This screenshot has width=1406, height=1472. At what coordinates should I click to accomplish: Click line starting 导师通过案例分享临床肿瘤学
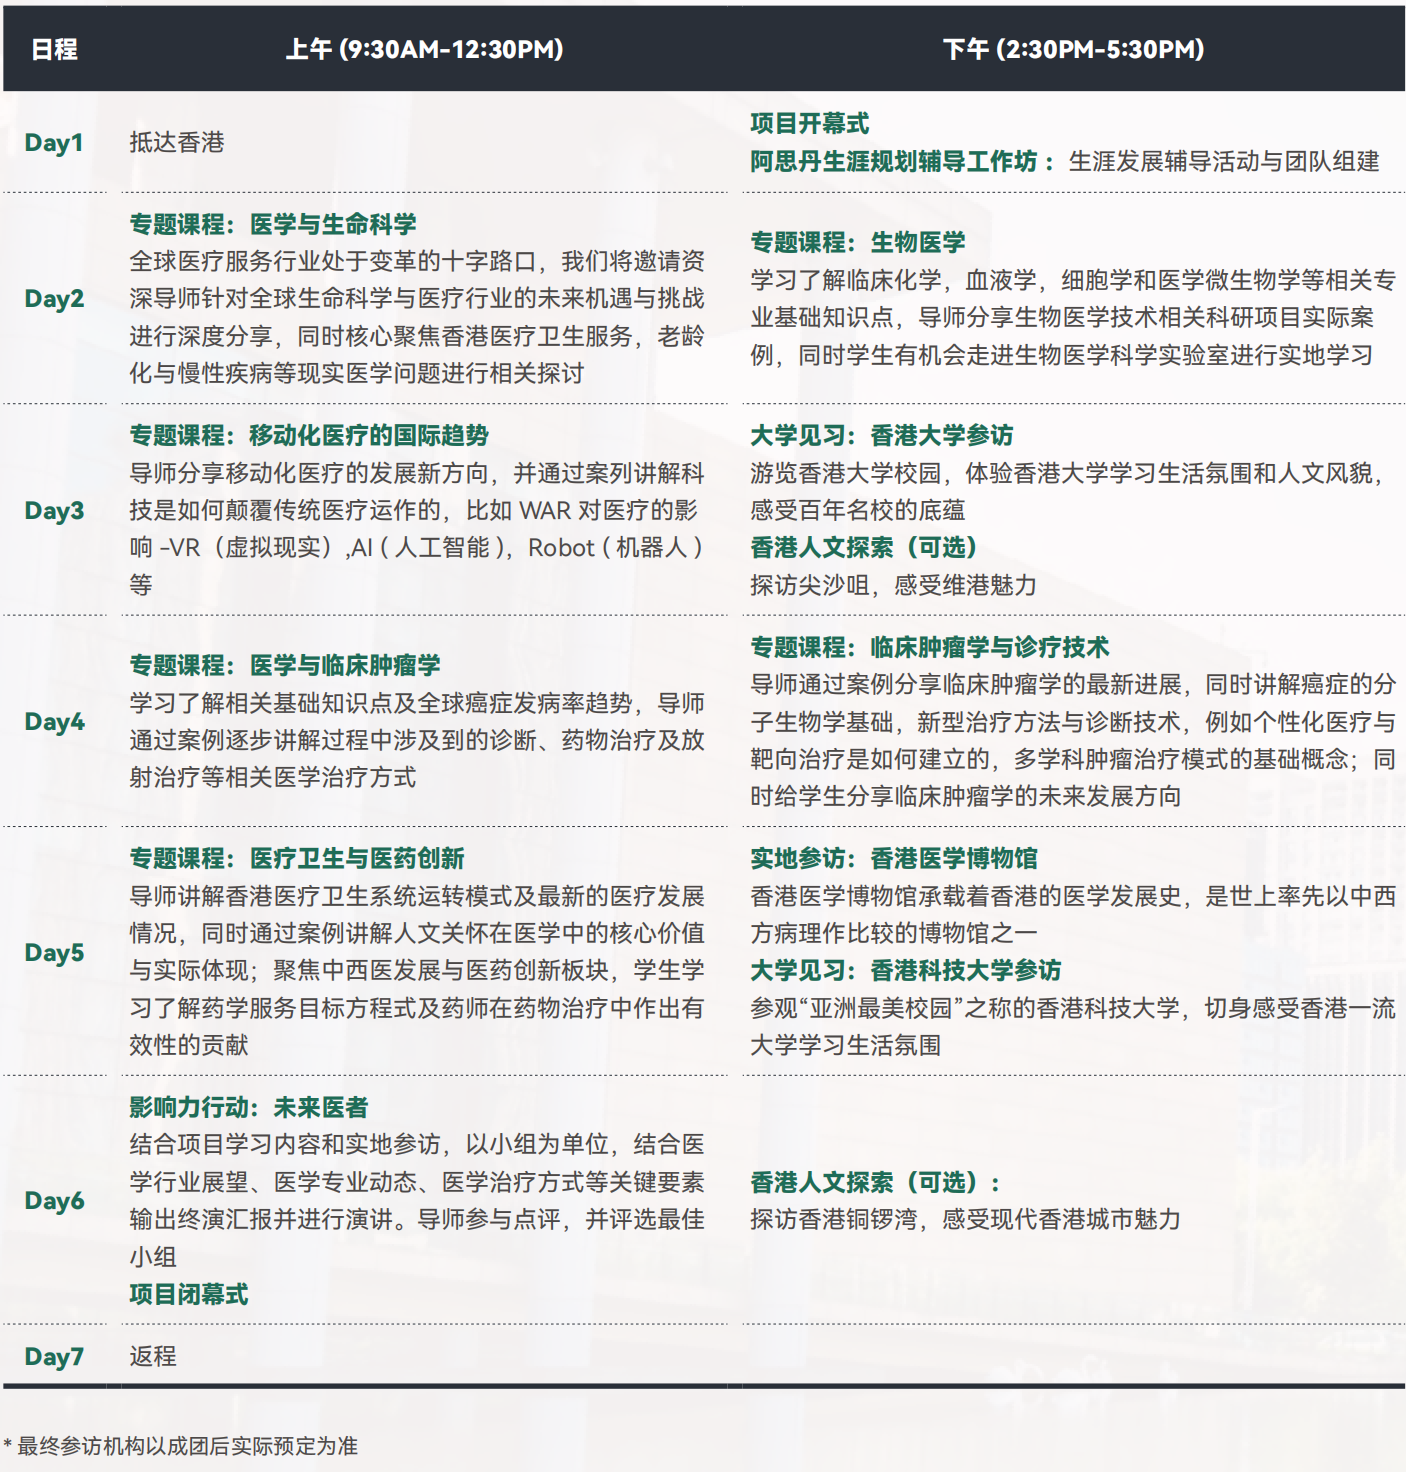pyautogui.click(x=1073, y=684)
